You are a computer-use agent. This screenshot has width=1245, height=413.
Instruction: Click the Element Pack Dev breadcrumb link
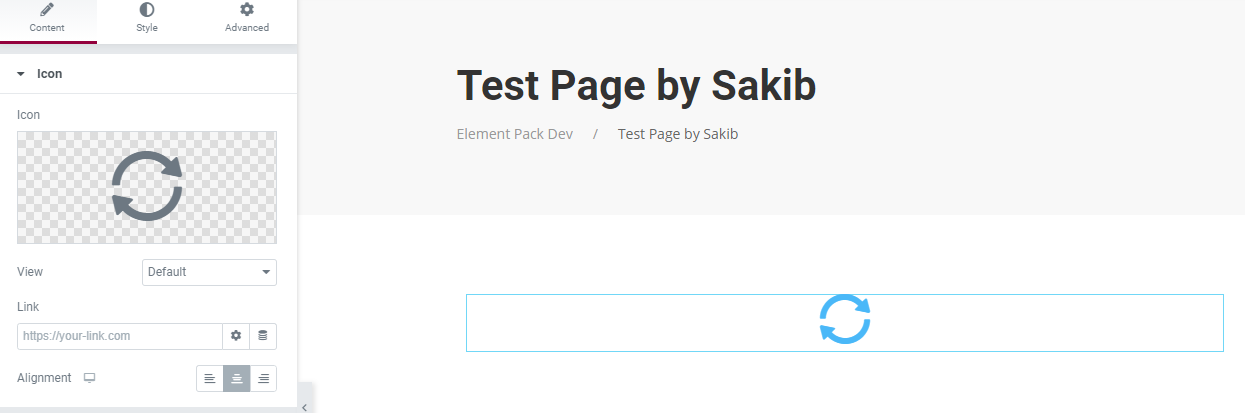(514, 133)
